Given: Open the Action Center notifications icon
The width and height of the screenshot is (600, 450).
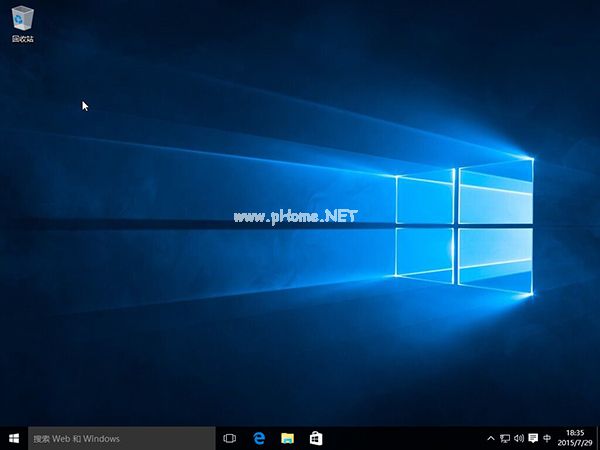Looking at the screenshot, I should click(533, 438).
